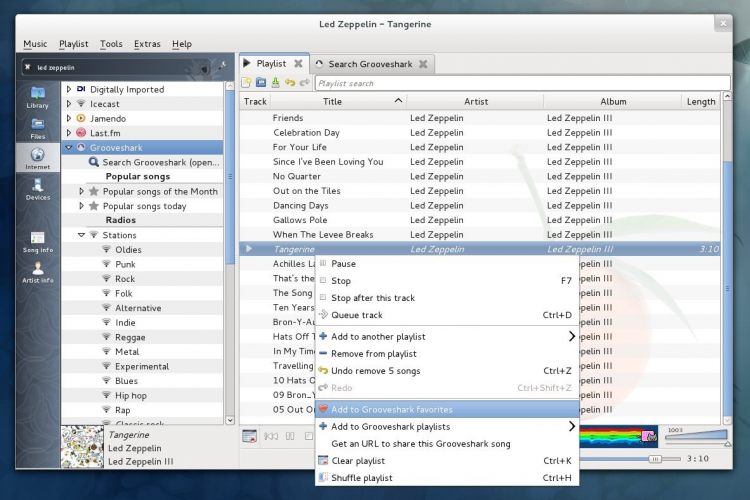Open the Library sidebar panel
The image size is (750, 500).
tap(37, 97)
